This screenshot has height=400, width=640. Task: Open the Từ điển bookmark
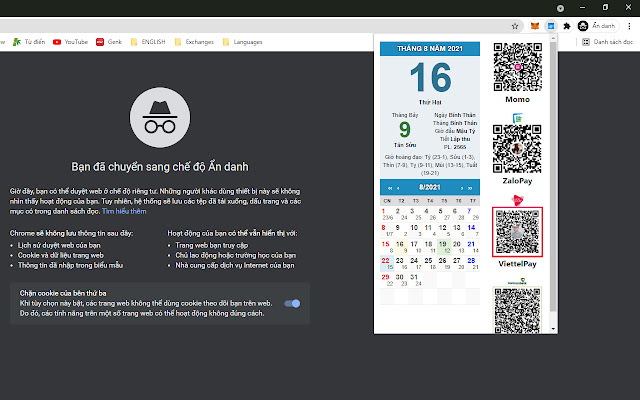point(29,42)
